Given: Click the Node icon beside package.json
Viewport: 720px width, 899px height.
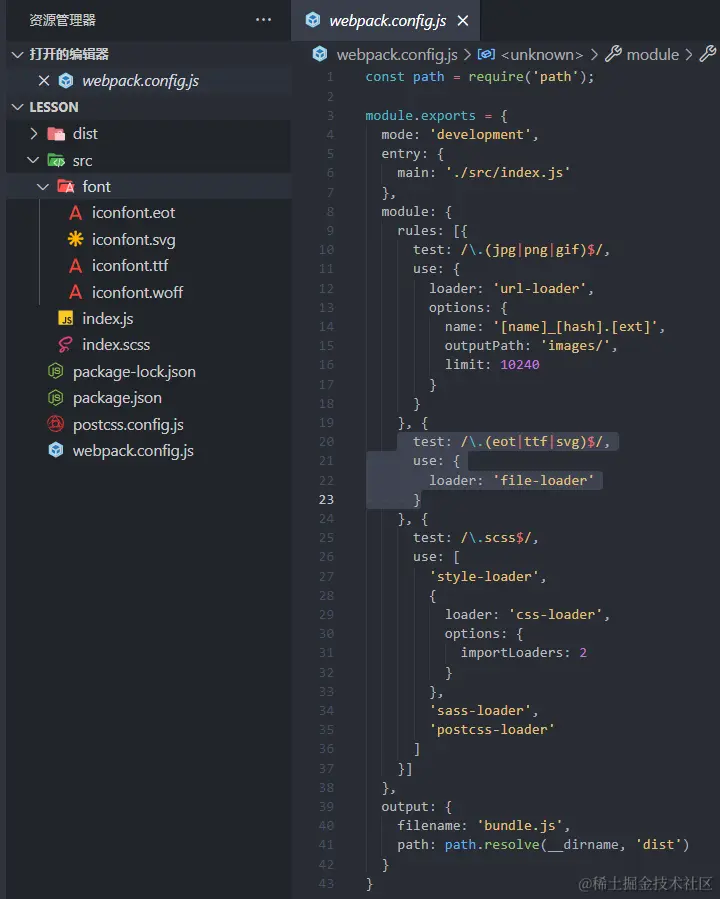Looking at the screenshot, I should [56, 398].
